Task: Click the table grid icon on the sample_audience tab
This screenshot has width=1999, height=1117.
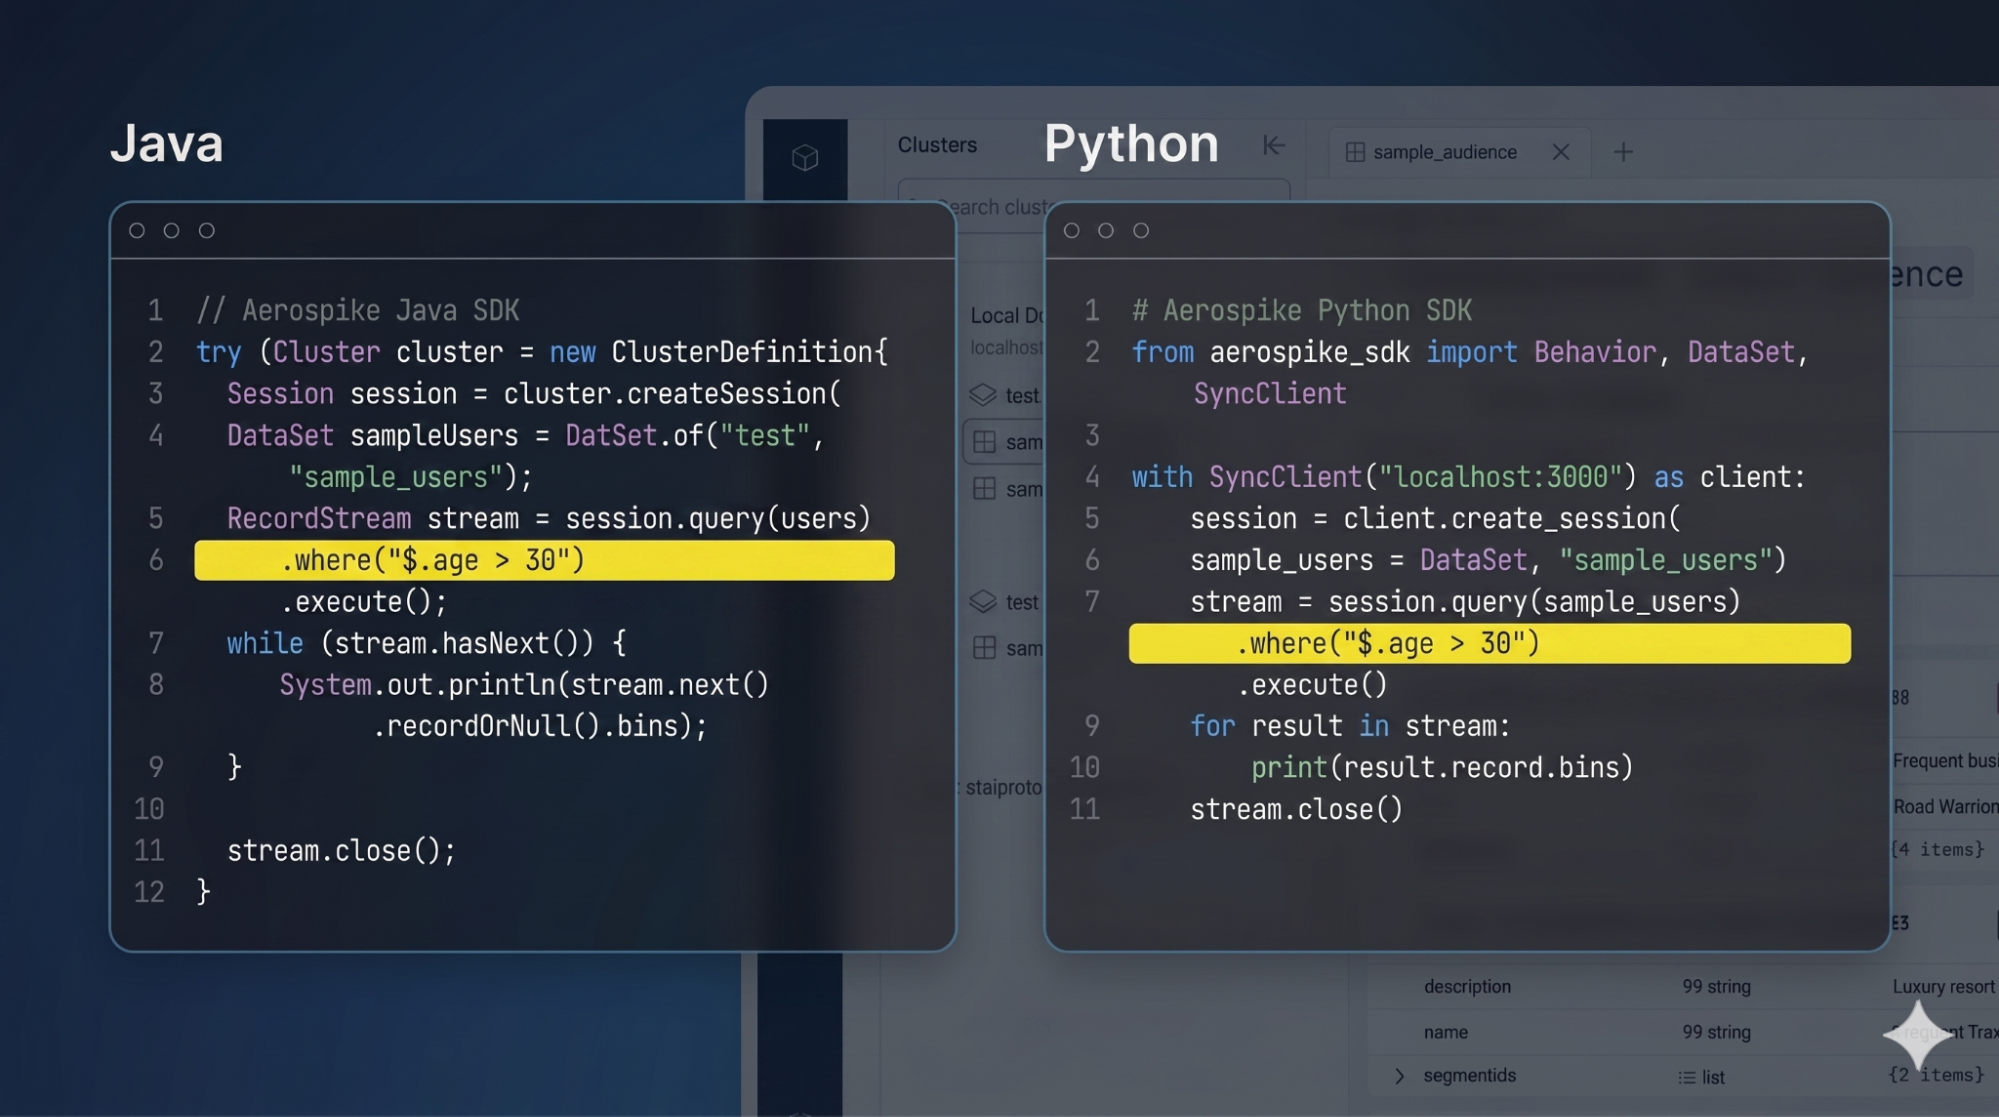Action: click(1356, 152)
